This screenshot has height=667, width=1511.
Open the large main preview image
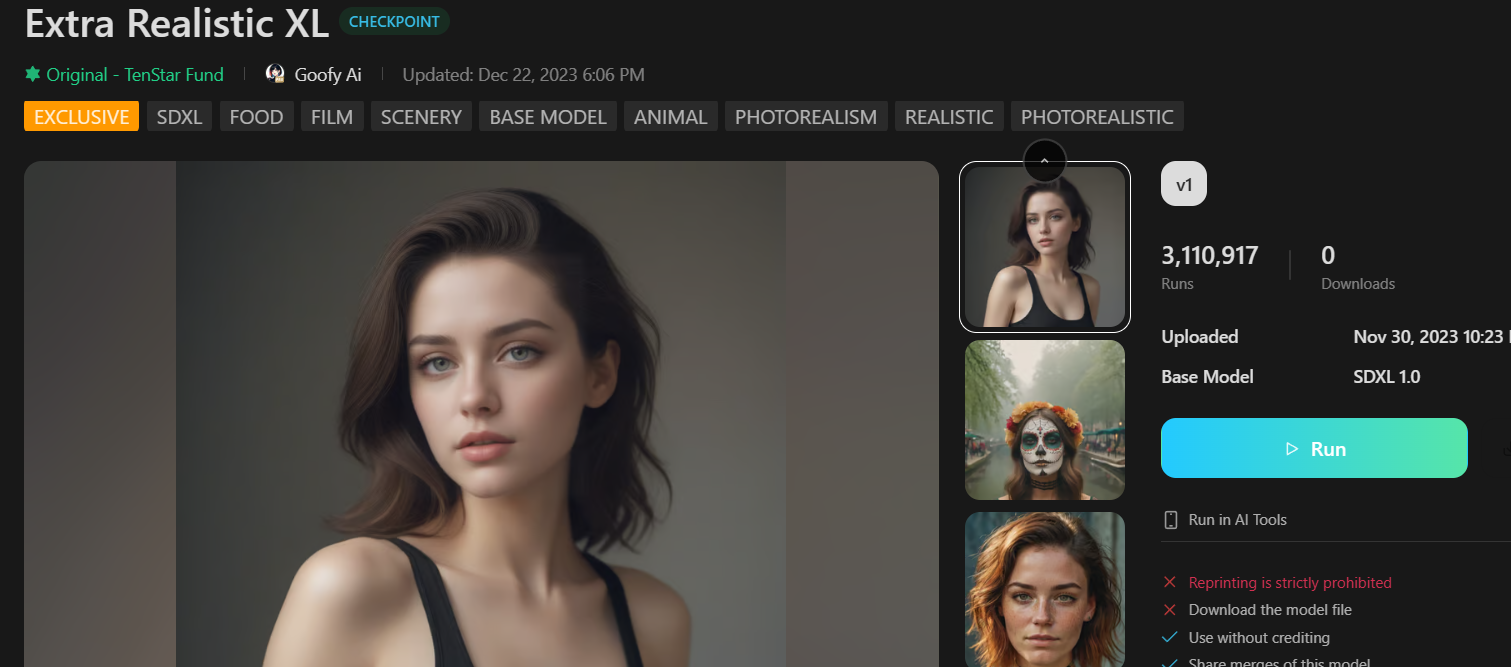[481, 414]
